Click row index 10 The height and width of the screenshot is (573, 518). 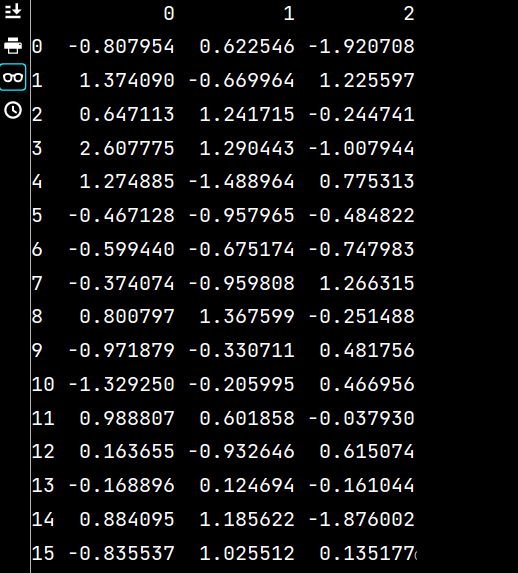pyautogui.click(x=43, y=384)
